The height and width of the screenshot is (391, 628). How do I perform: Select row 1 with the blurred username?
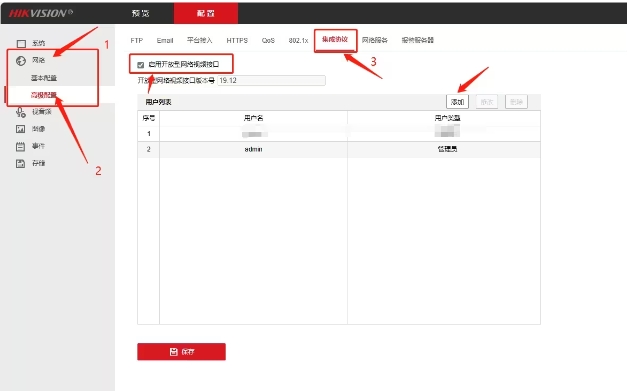click(339, 134)
